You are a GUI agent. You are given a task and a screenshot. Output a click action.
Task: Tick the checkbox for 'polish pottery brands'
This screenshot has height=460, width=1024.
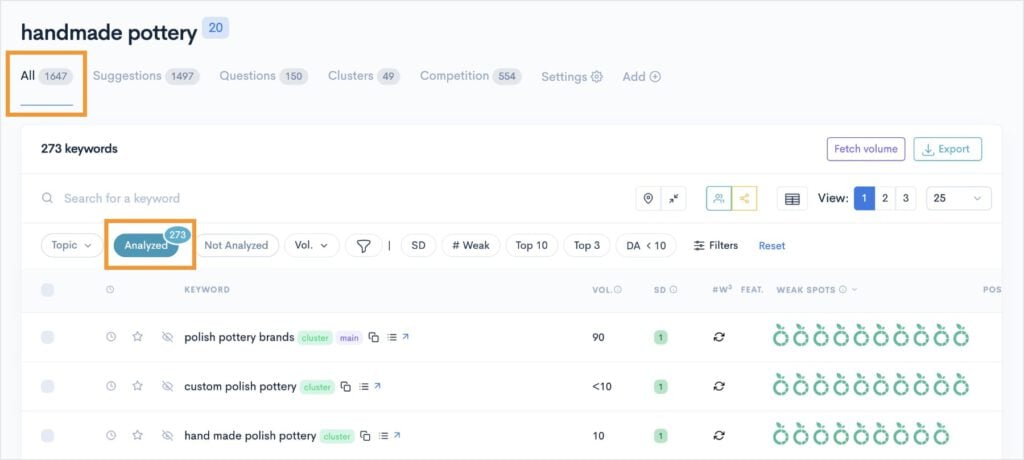coord(48,338)
